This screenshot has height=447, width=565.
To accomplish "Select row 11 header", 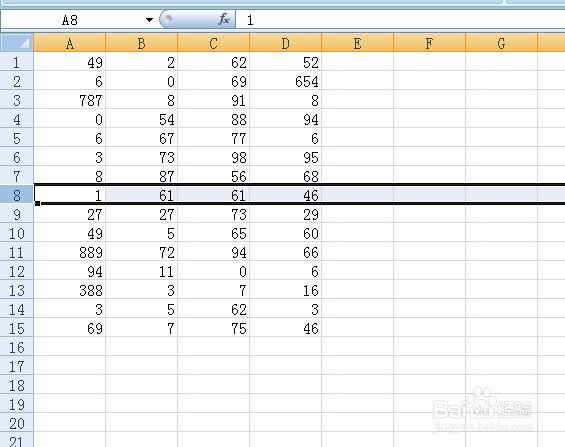I will point(17,252).
